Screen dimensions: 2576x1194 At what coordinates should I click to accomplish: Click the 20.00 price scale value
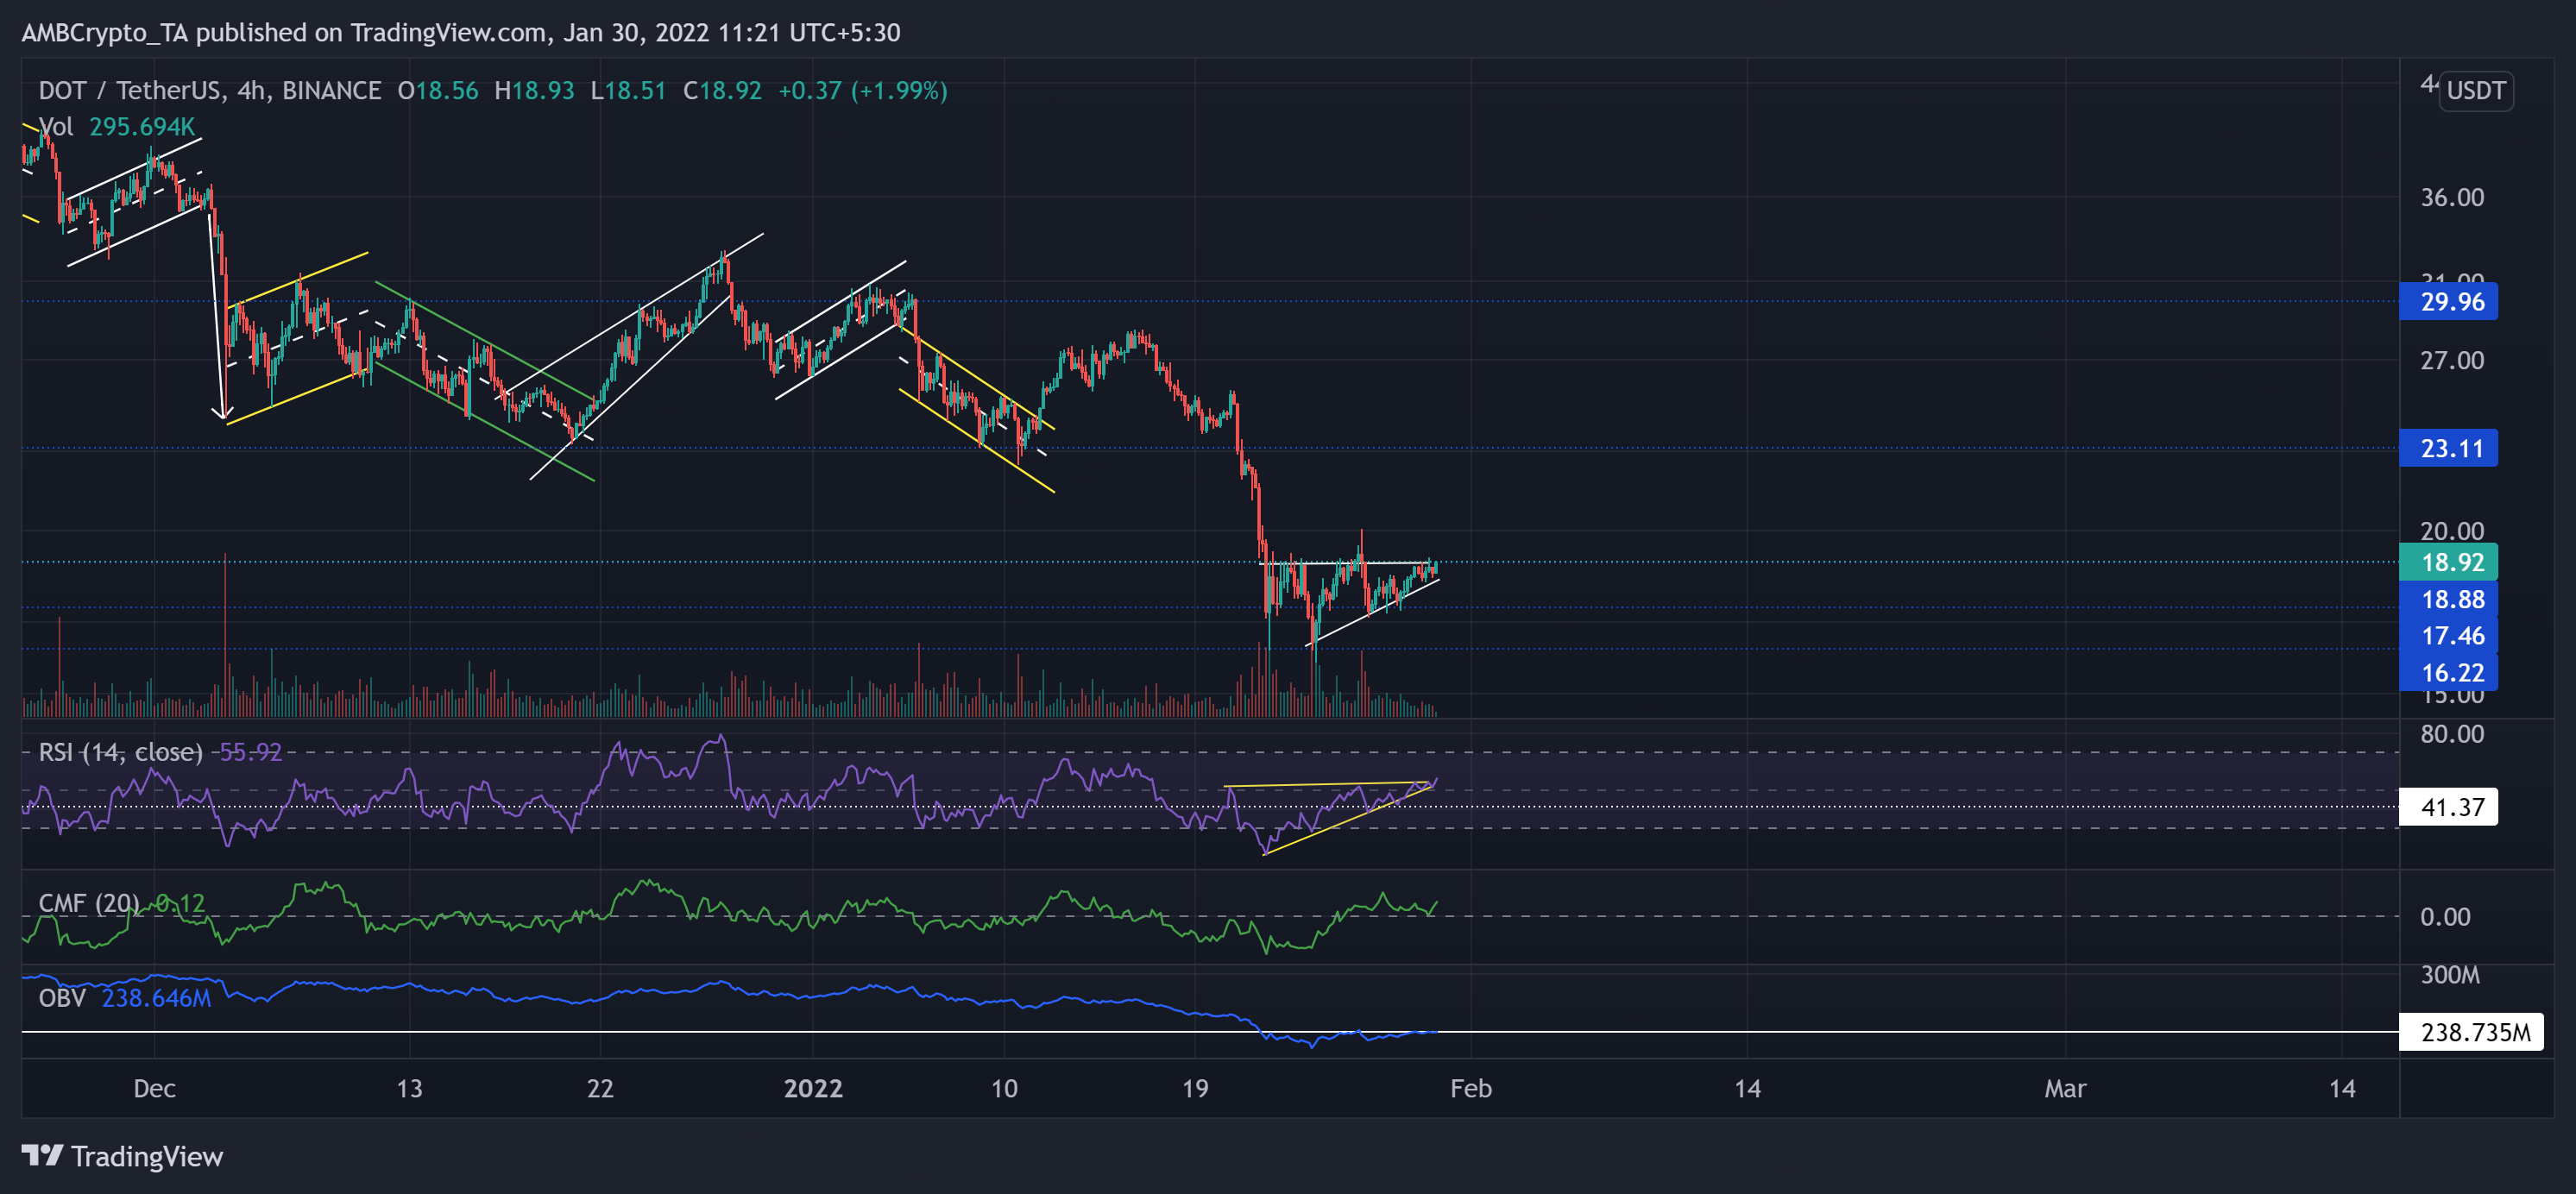2452,531
